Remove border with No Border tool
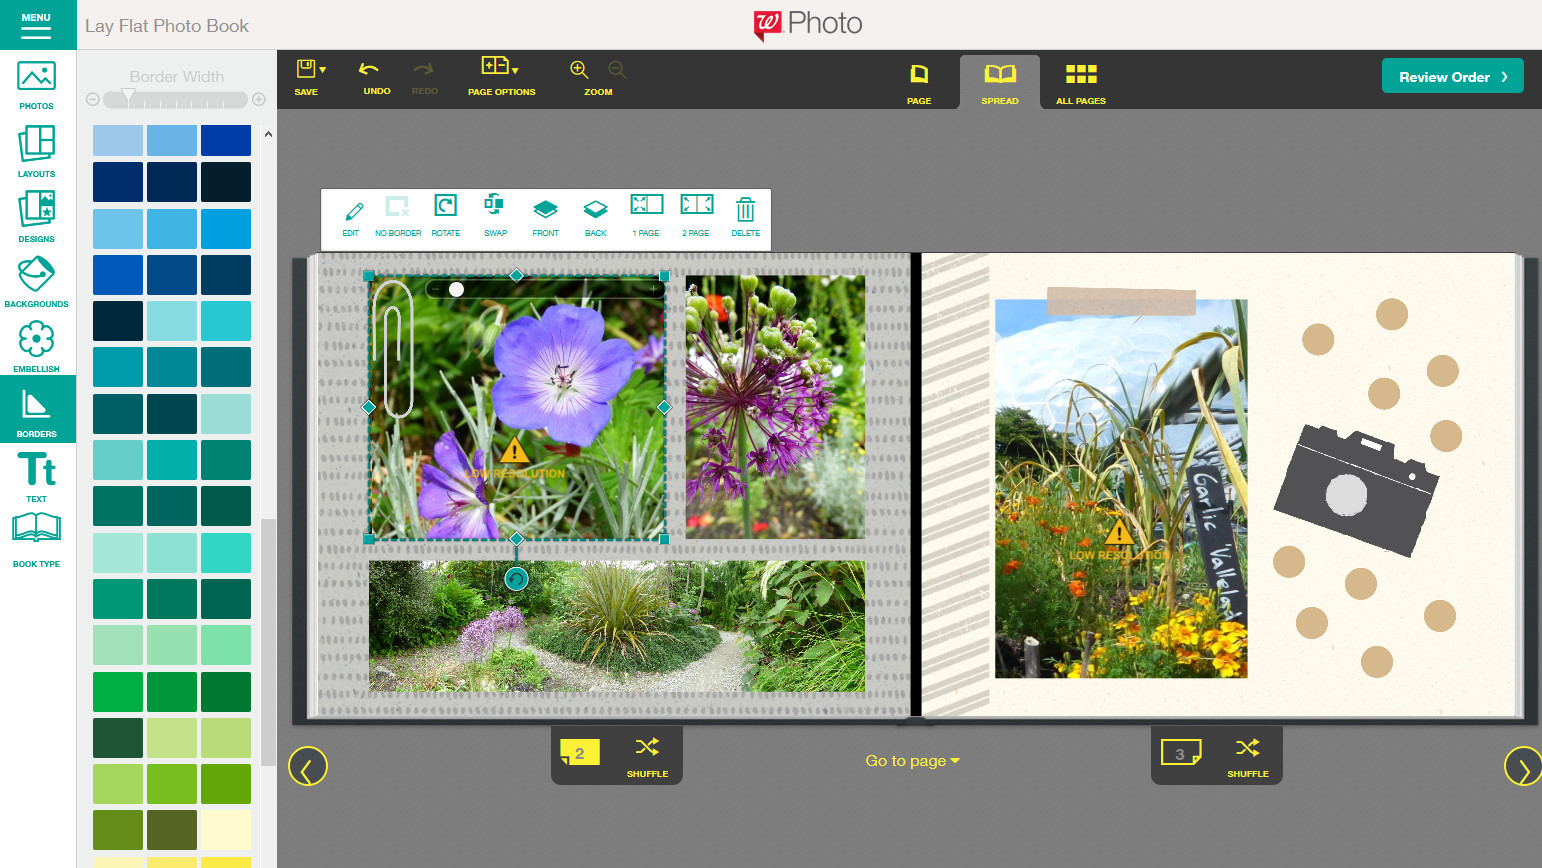 tap(398, 217)
